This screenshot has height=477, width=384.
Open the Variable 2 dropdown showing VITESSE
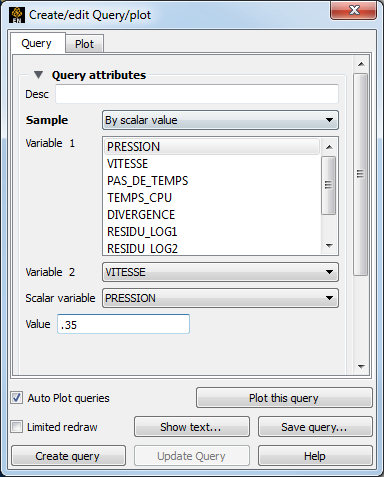tap(220, 272)
